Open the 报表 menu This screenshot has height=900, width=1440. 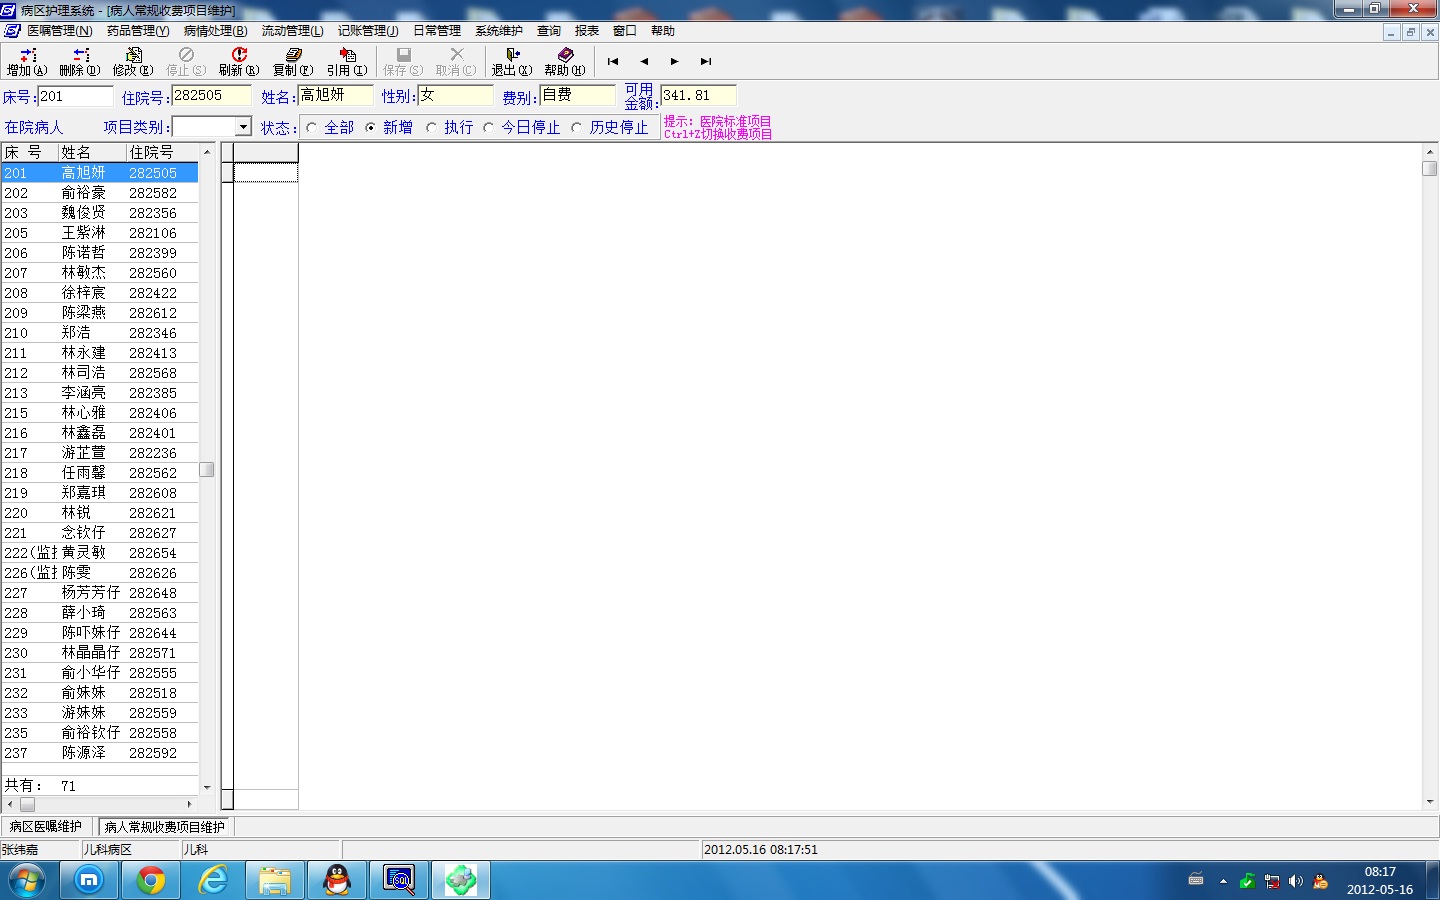pos(587,31)
